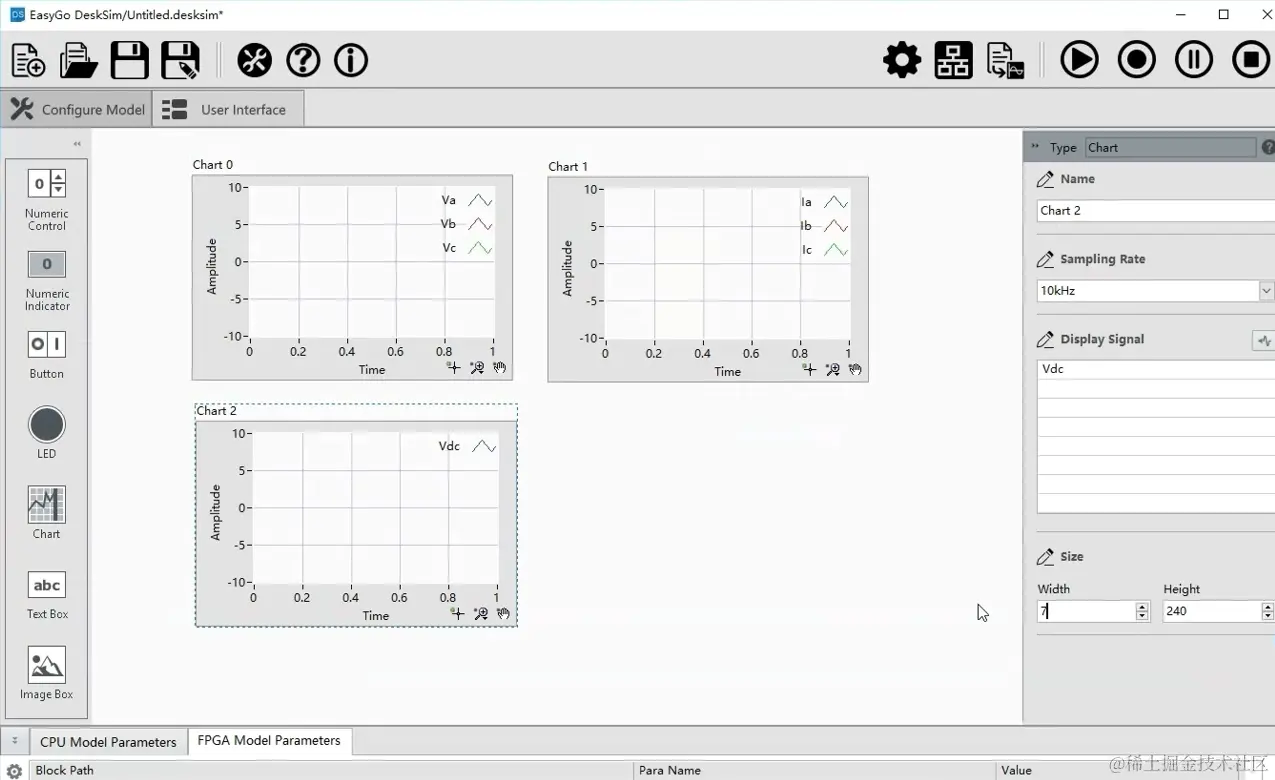
Task: Click the Name field containing Chart 2
Action: (x=1155, y=210)
